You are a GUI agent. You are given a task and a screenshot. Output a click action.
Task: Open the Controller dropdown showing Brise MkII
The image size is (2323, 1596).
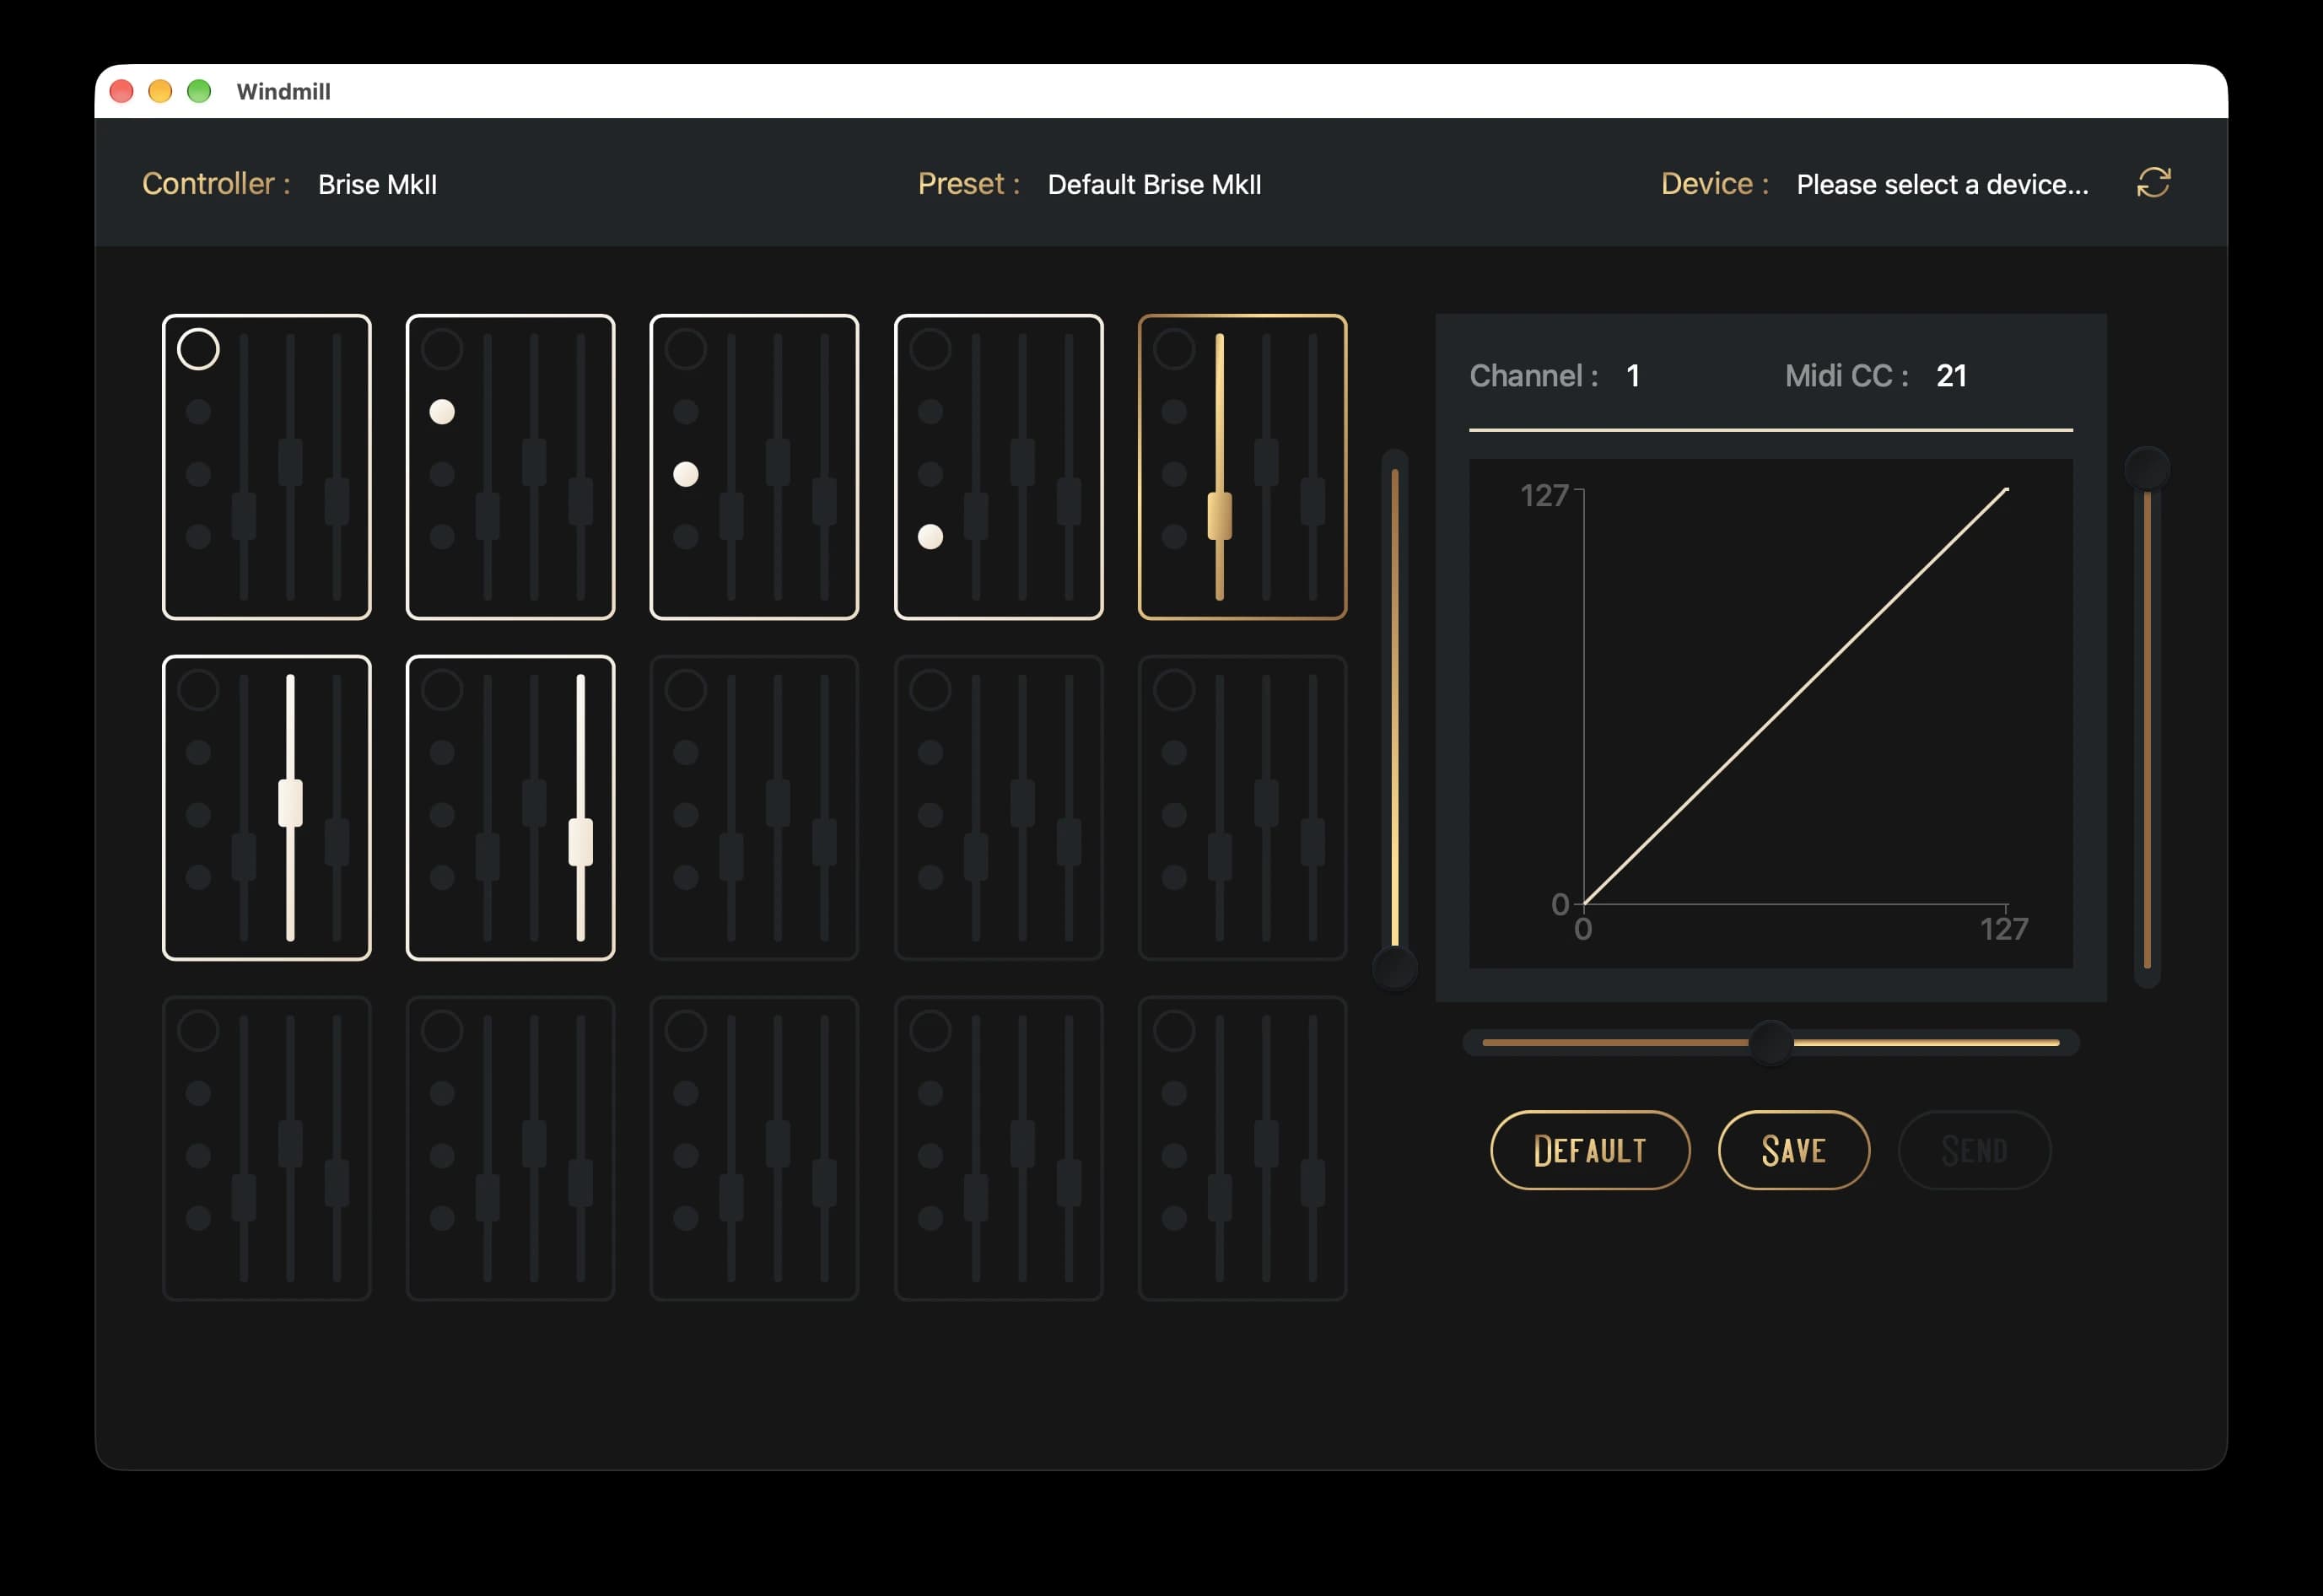[x=377, y=184]
